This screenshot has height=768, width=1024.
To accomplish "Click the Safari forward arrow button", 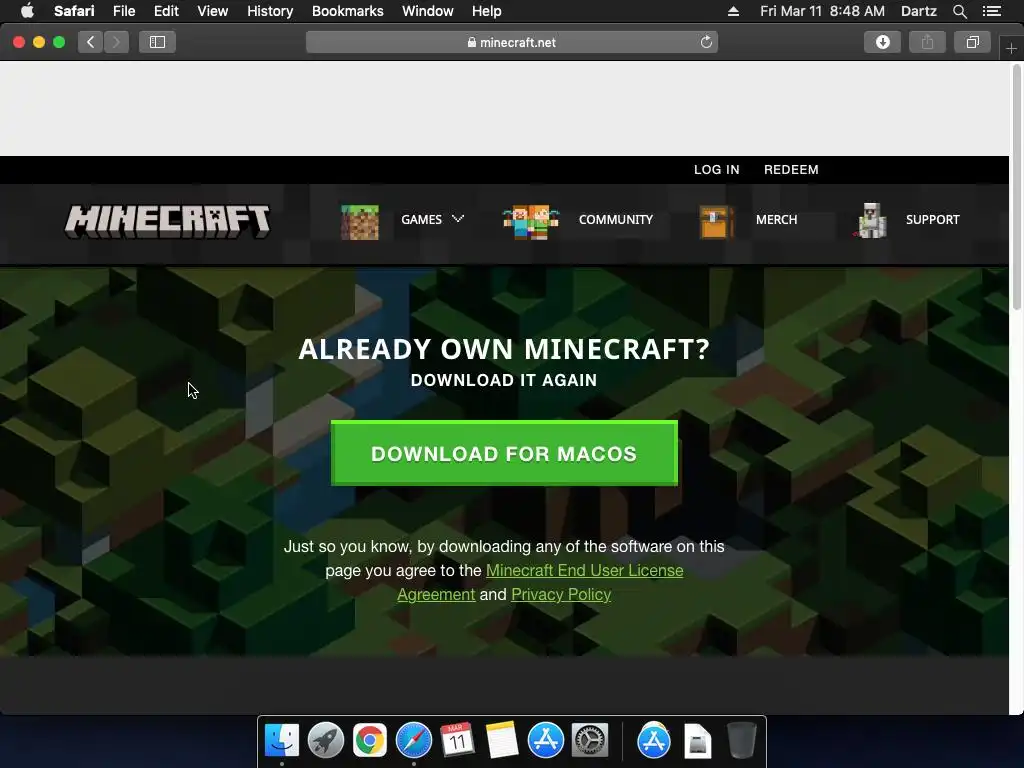I will coord(116,42).
